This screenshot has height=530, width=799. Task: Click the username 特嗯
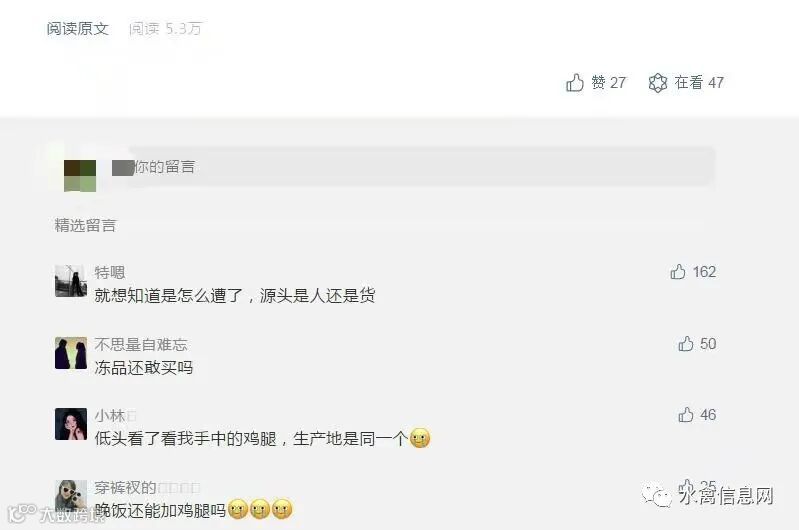point(110,273)
